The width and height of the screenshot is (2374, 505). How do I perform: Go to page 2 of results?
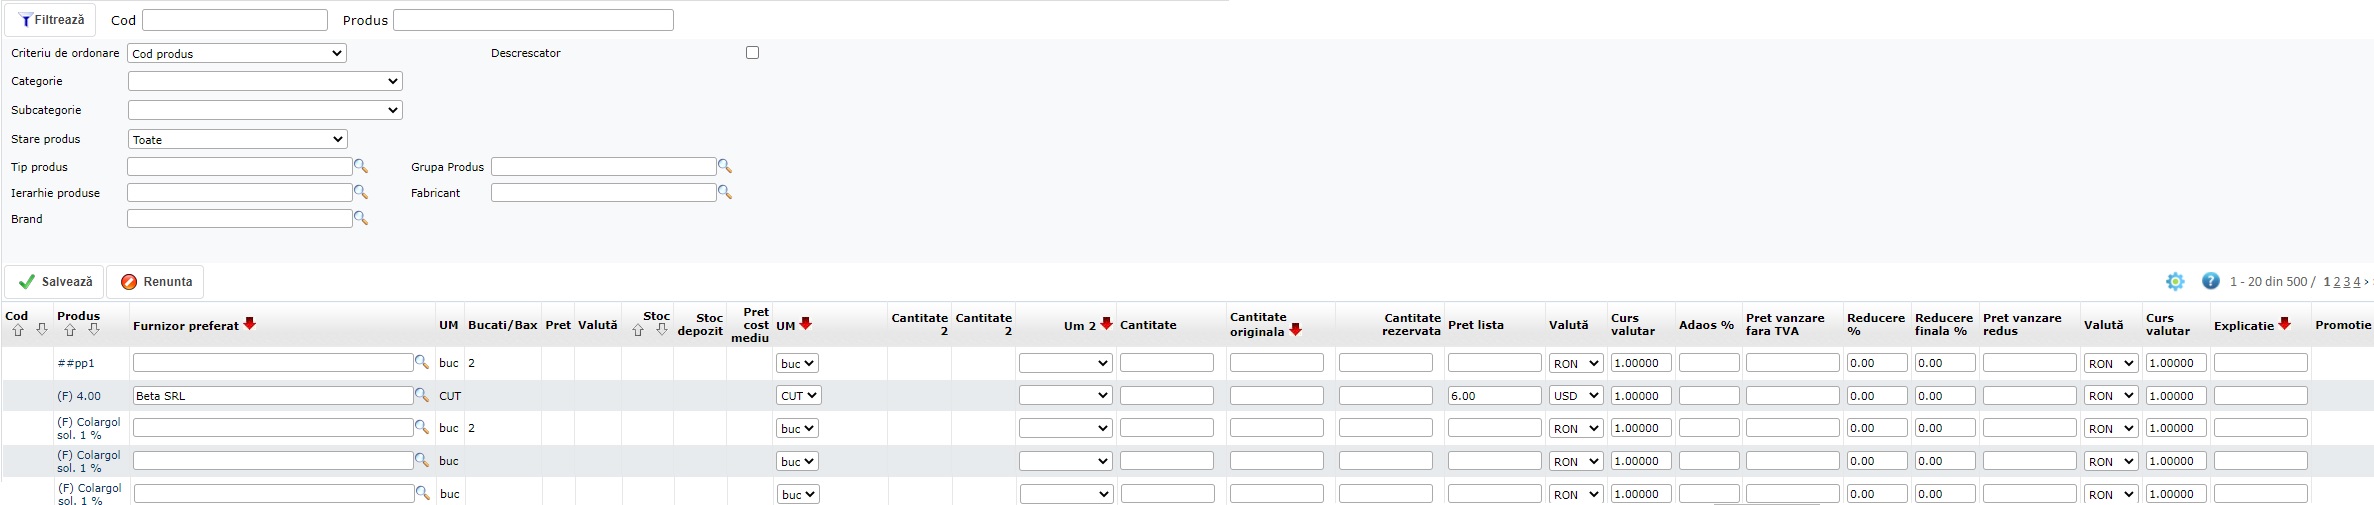point(2337,282)
